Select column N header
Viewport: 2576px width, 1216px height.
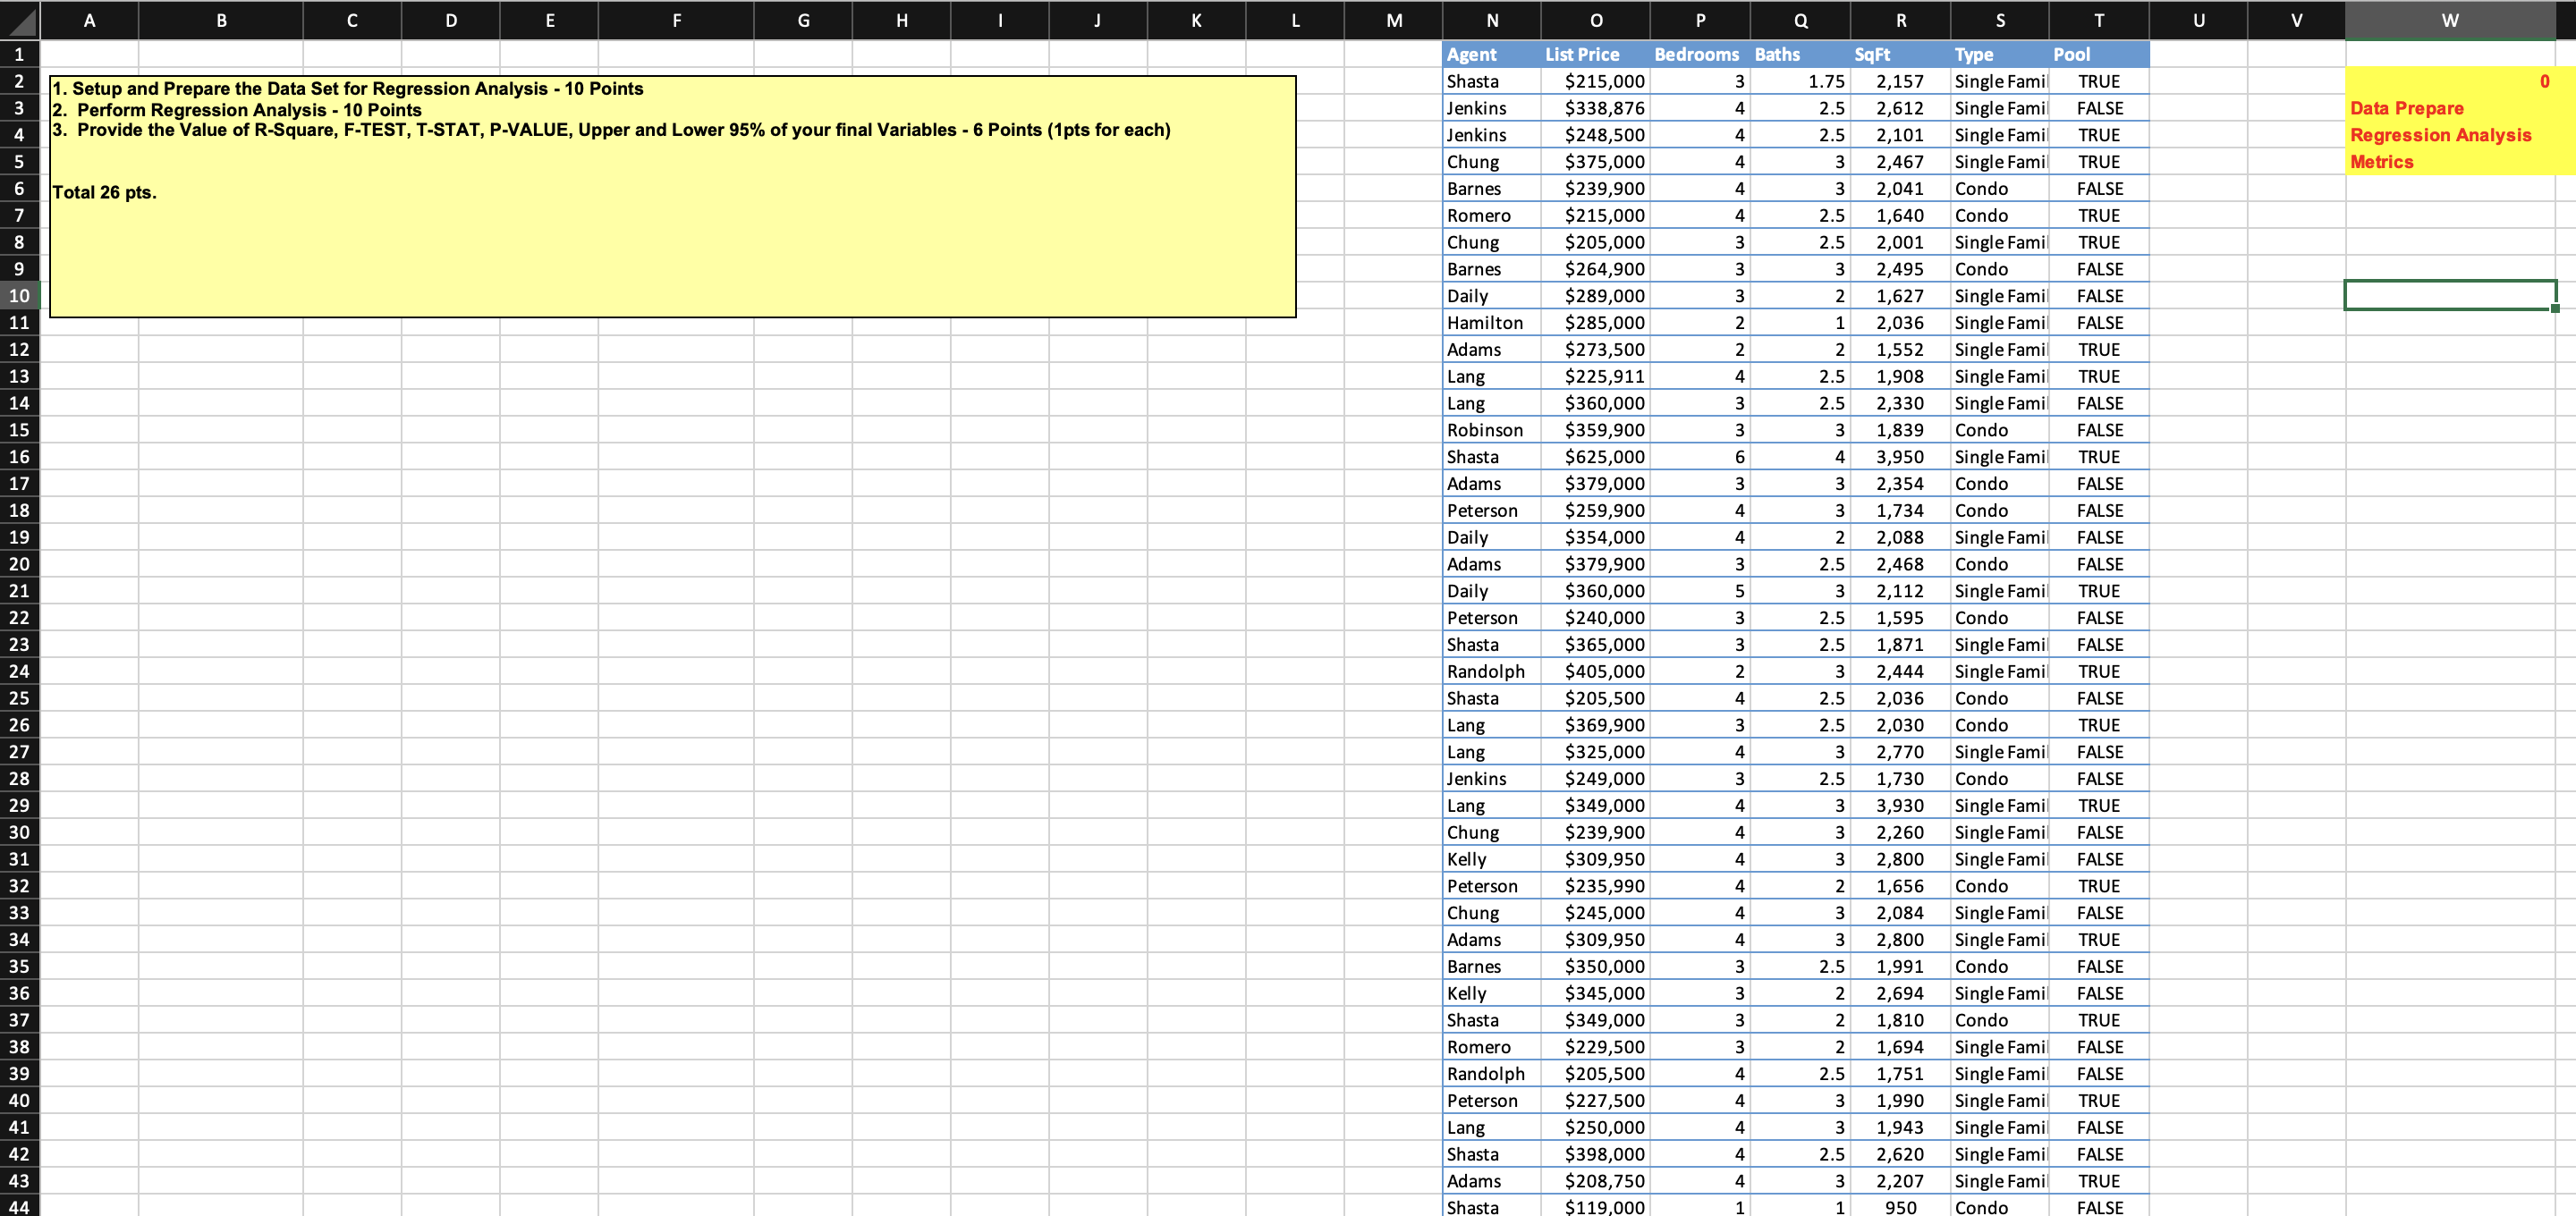[x=1492, y=20]
